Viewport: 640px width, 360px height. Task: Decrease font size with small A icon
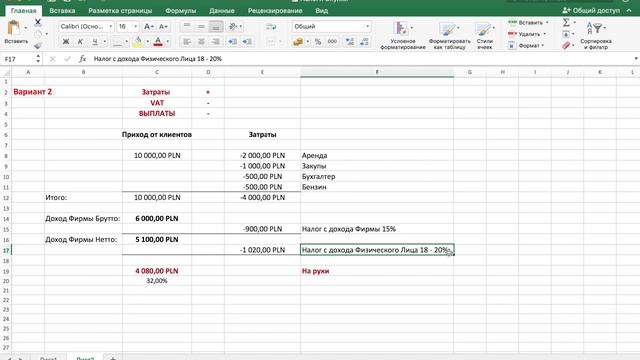click(x=163, y=27)
